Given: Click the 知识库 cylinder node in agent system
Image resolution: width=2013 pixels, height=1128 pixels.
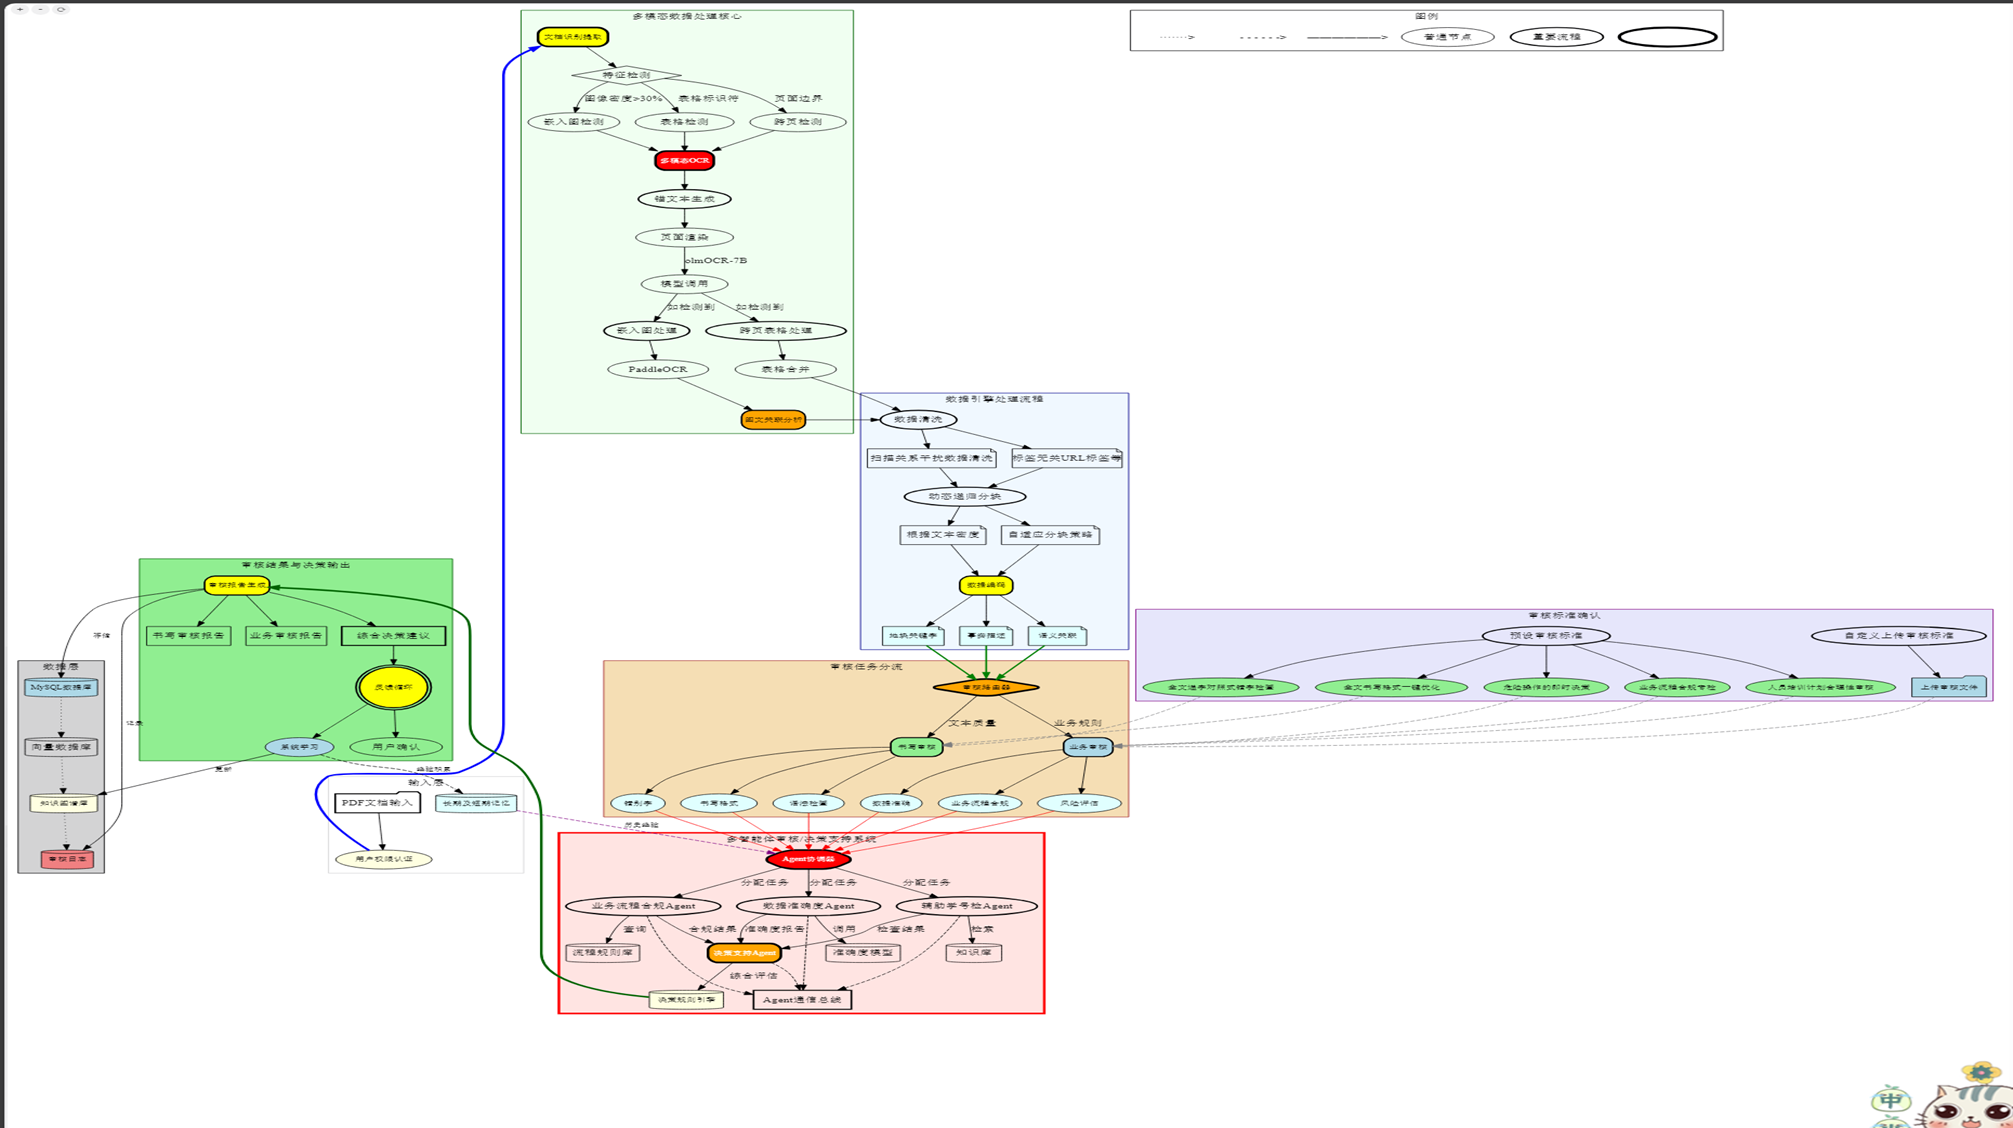Looking at the screenshot, I should pos(974,953).
